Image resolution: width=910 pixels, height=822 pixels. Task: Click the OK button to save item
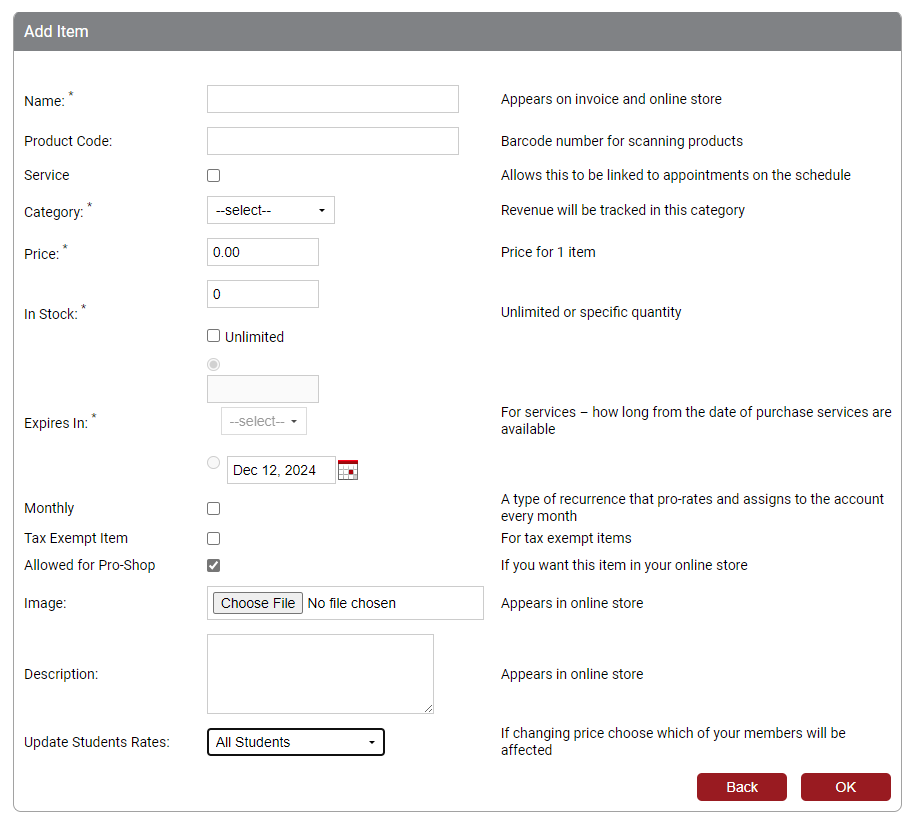[x=845, y=787]
